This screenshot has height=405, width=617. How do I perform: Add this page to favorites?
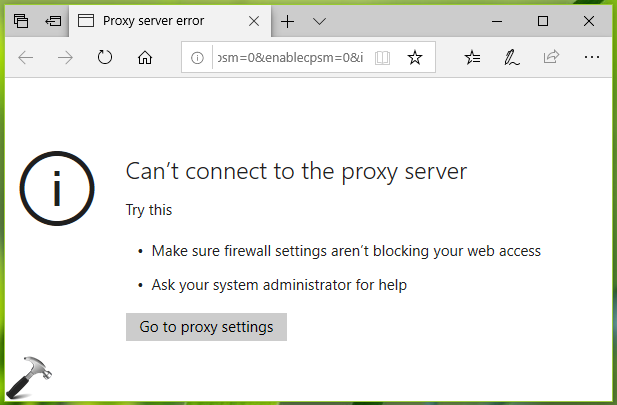[415, 57]
